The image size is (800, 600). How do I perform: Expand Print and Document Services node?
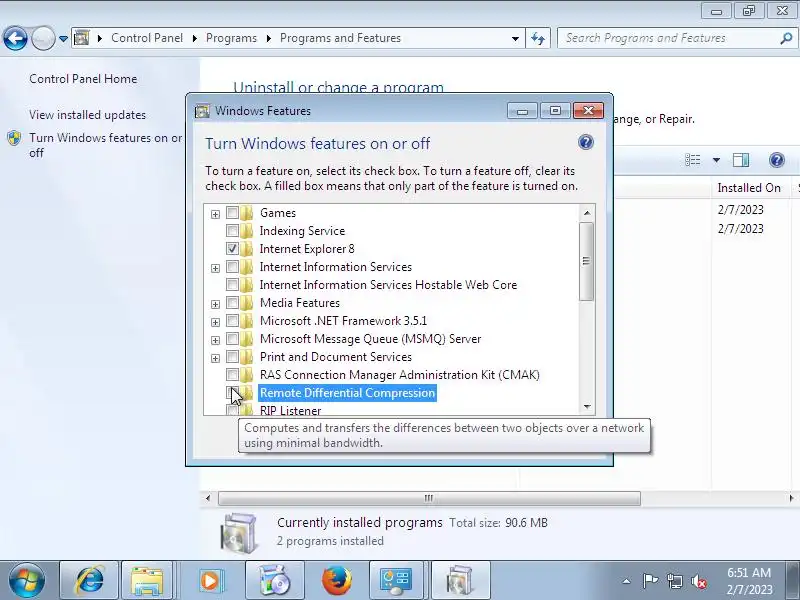(215, 359)
